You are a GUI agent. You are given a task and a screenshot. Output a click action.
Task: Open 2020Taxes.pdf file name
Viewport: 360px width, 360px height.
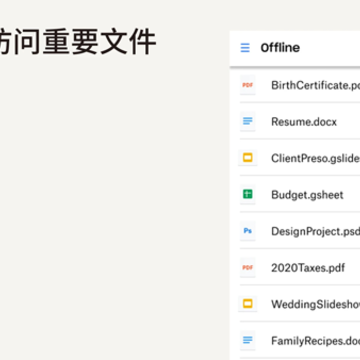click(308, 268)
